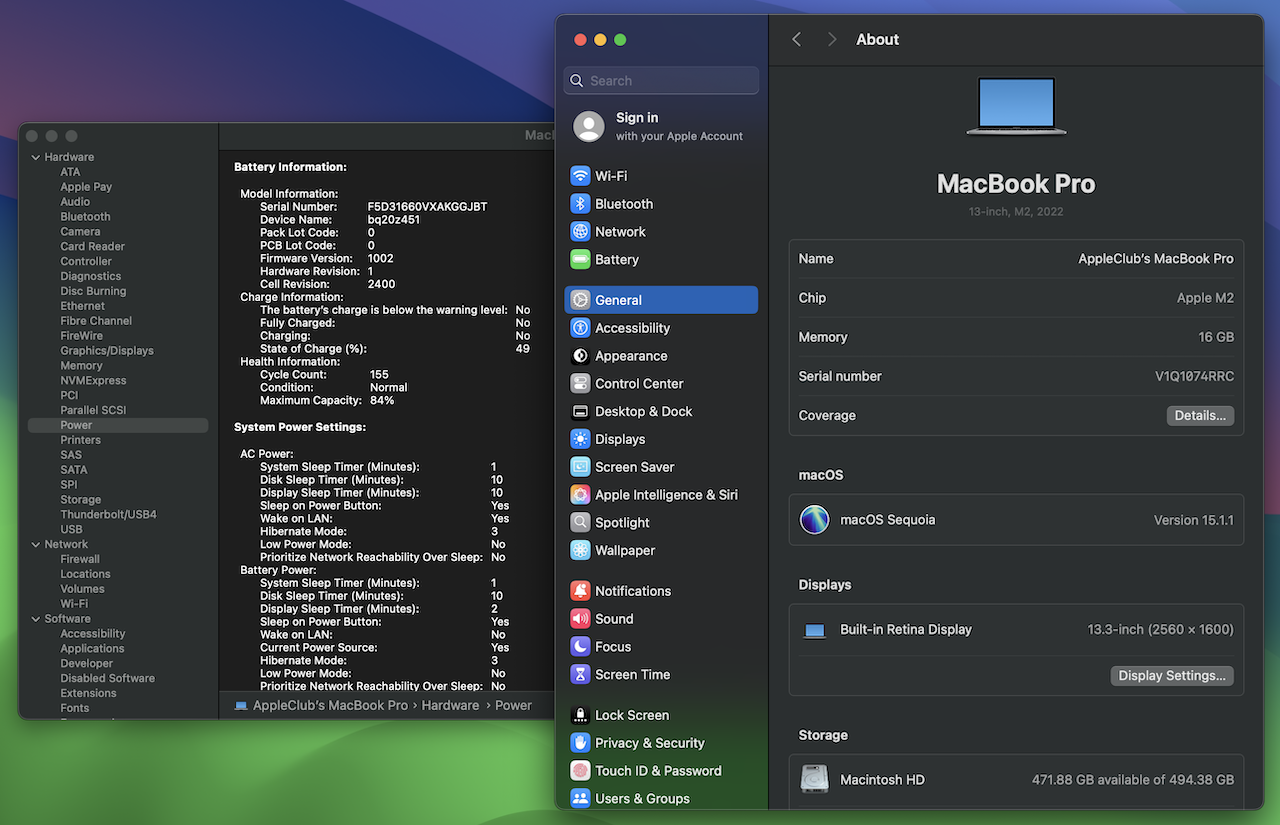Image resolution: width=1280 pixels, height=825 pixels.
Task: Go back with the Settings back chevron
Action: tap(797, 39)
